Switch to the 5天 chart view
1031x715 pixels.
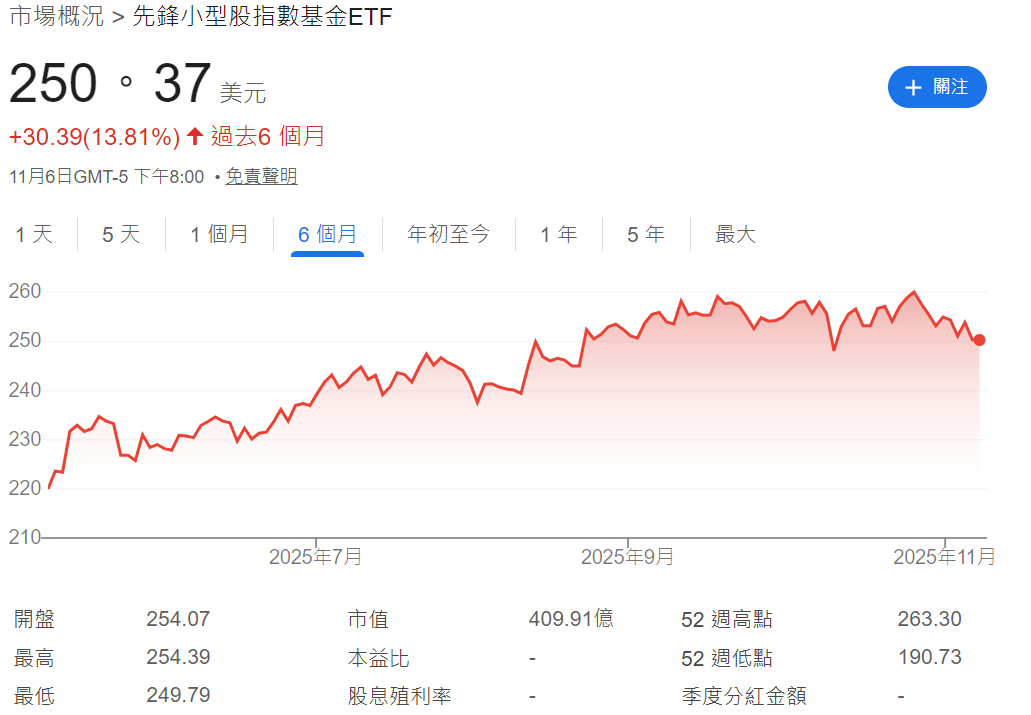pyautogui.click(x=119, y=234)
